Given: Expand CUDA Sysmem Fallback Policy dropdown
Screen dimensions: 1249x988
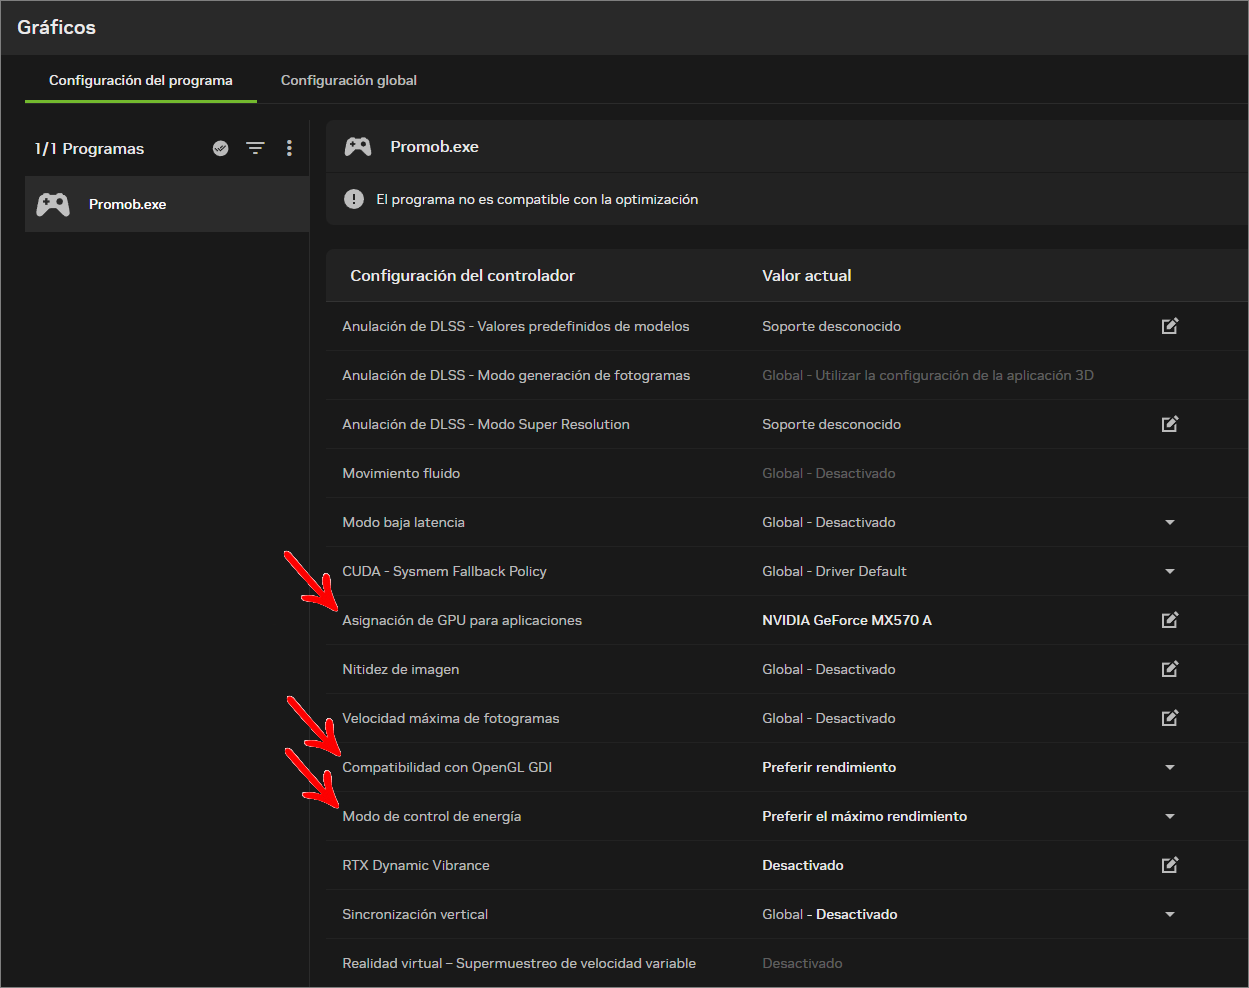Looking at the screenshot, I should pyautogui.click(x=1170, y=571).
